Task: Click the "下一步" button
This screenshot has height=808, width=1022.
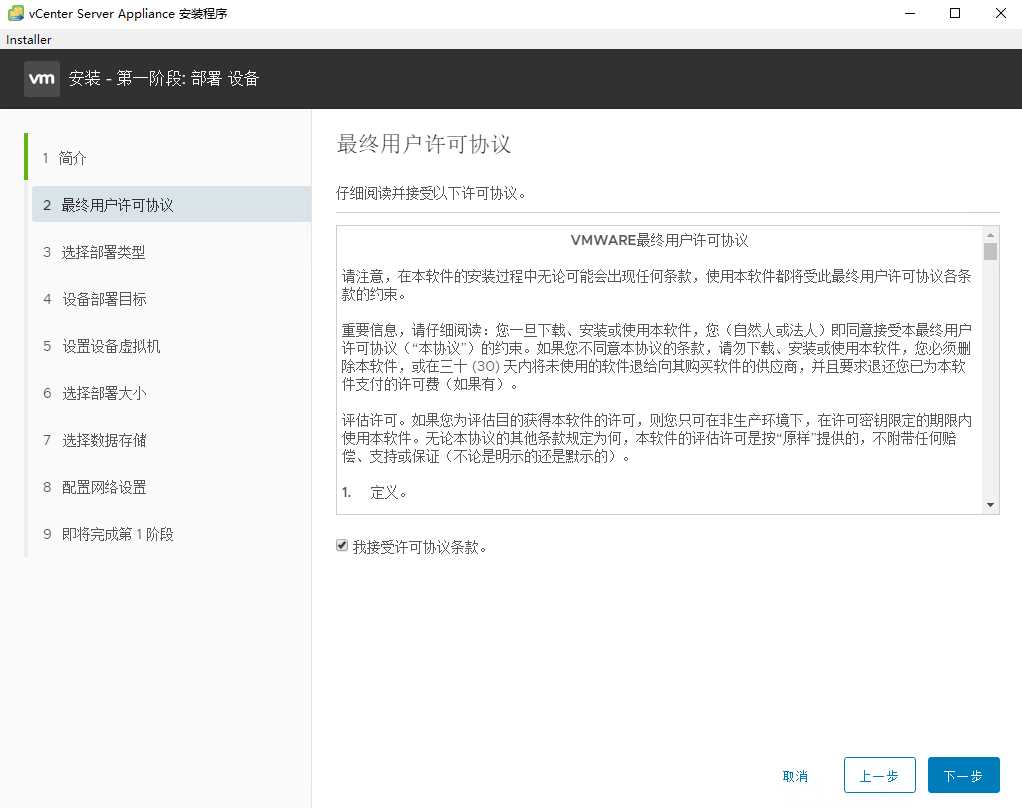Action: coord(963,774)
